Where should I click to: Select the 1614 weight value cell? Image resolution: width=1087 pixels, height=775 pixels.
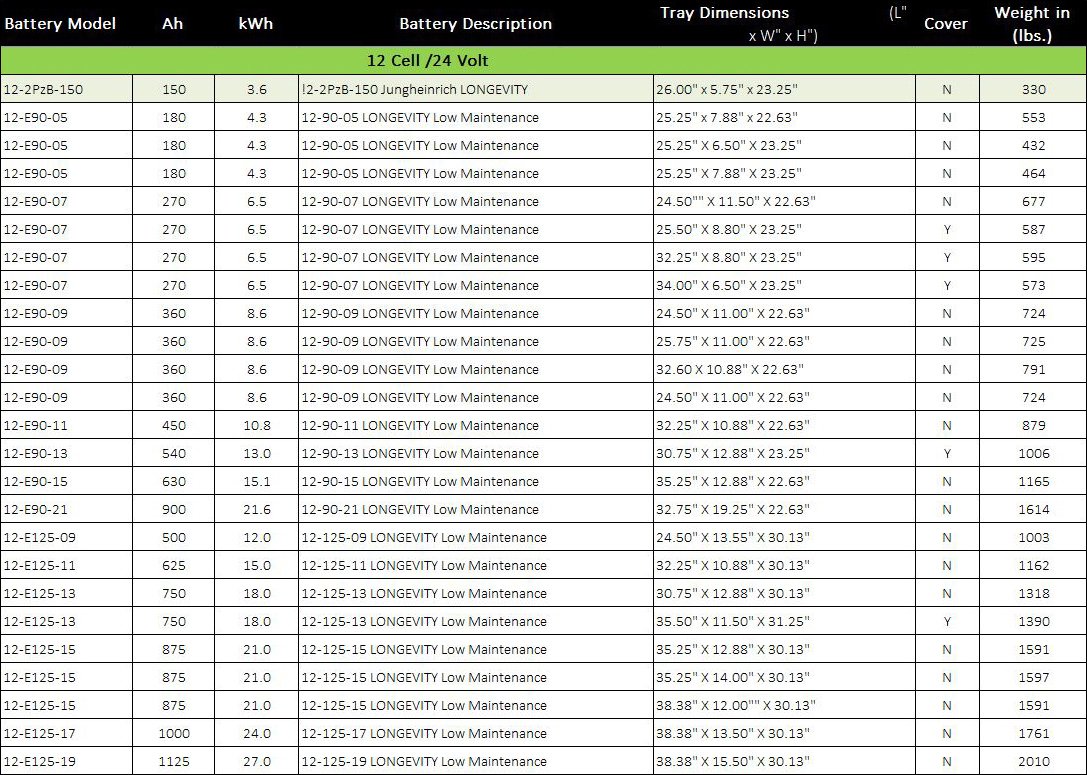click(1033, 509)
